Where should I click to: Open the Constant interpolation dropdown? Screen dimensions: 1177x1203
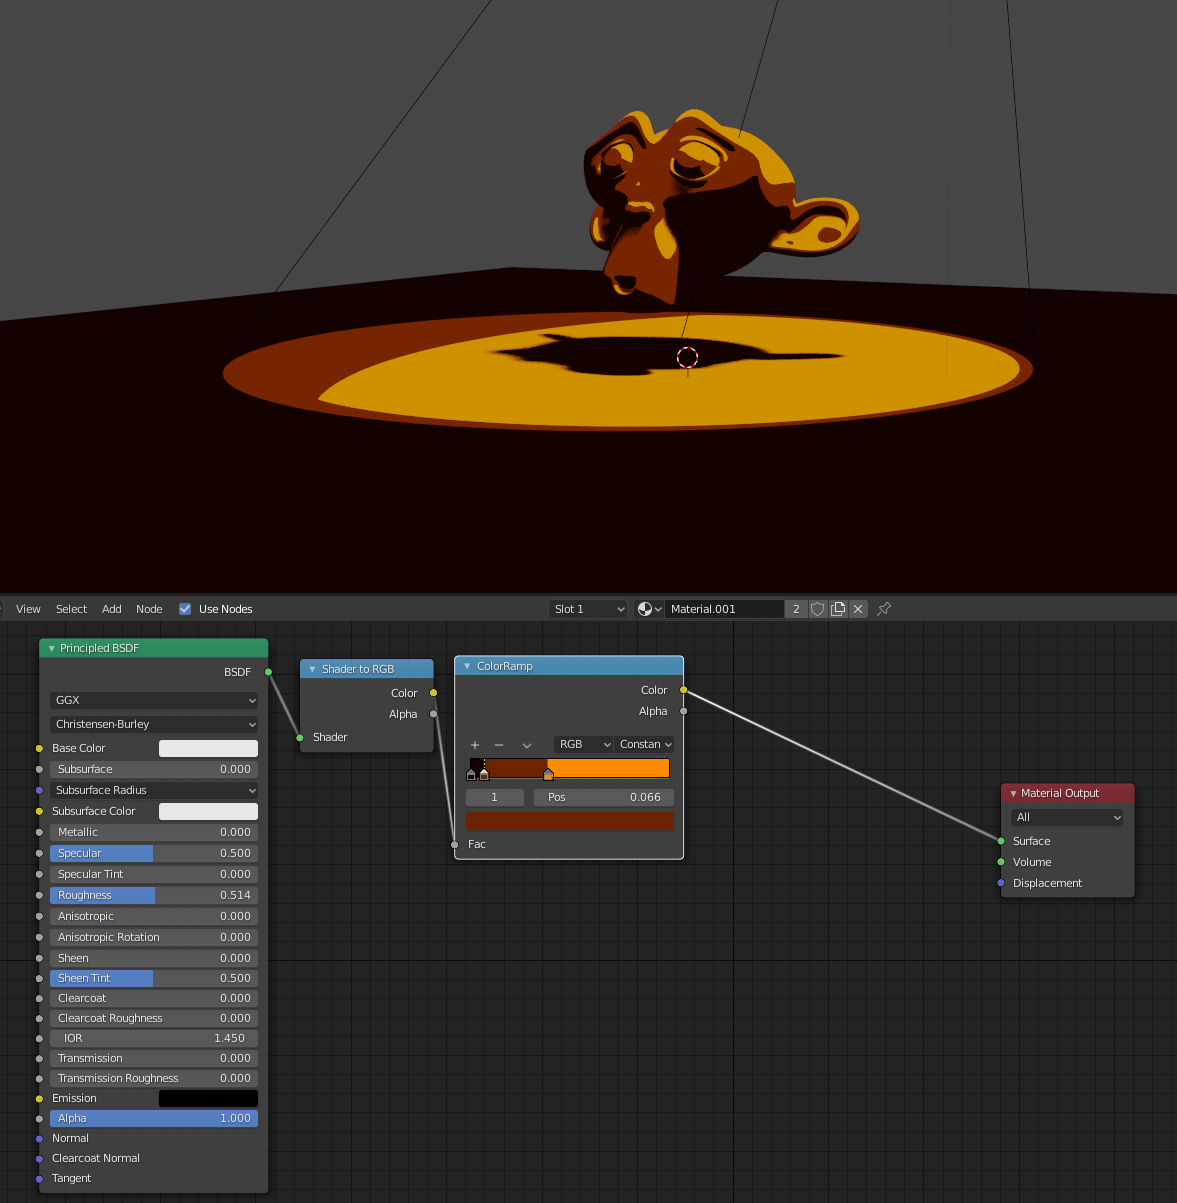[644, 745]
